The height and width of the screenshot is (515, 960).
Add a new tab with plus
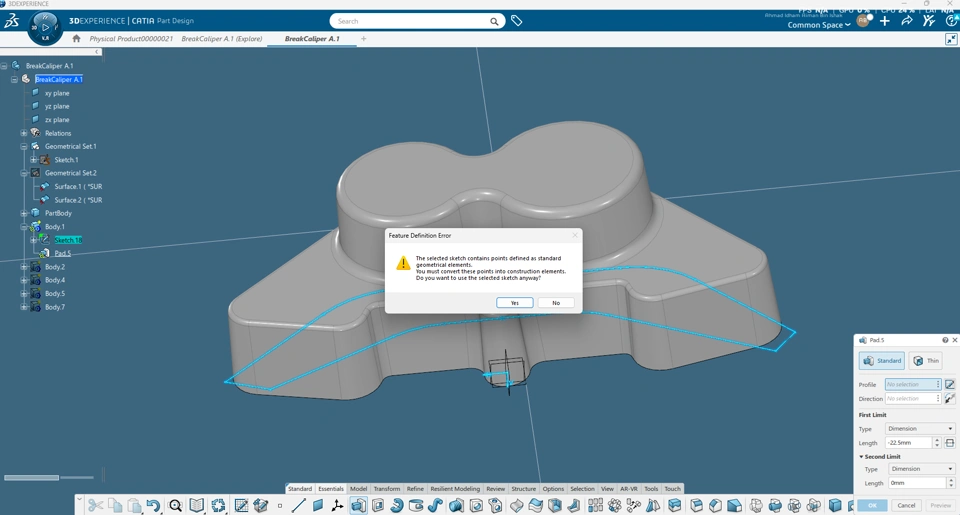[364, 39]
